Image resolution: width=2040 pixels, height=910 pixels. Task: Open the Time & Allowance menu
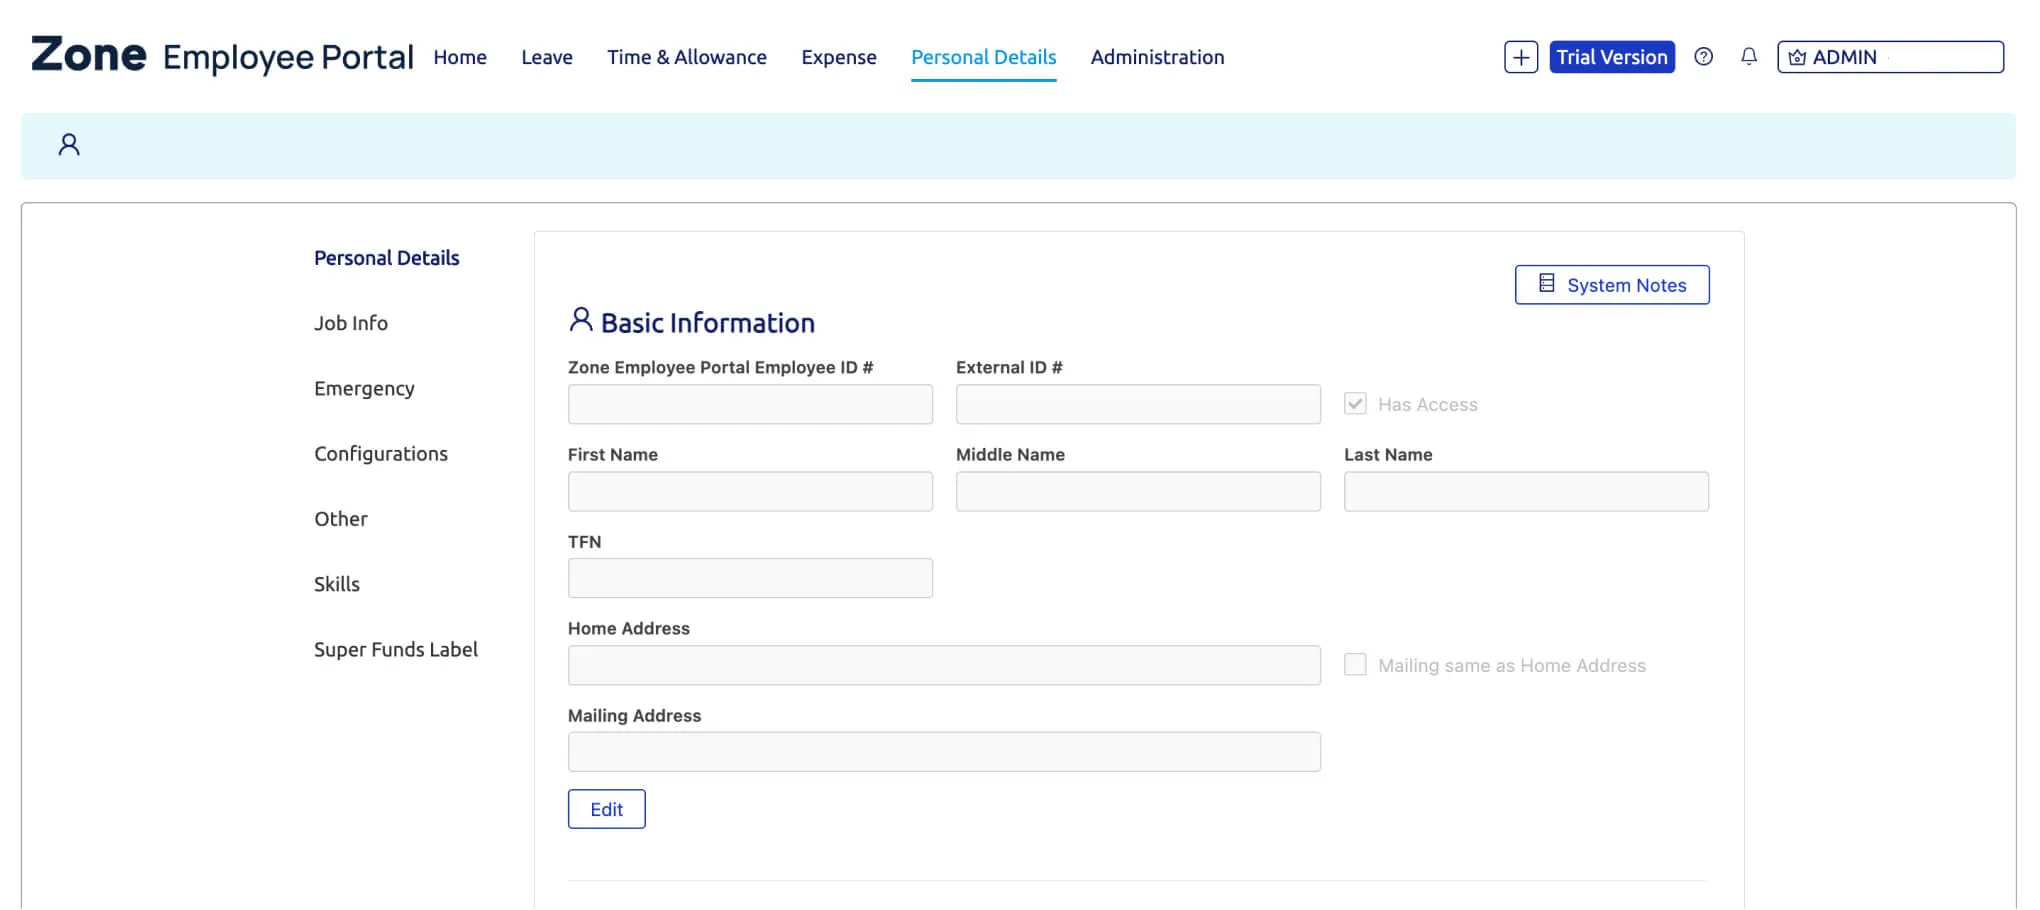687,57
